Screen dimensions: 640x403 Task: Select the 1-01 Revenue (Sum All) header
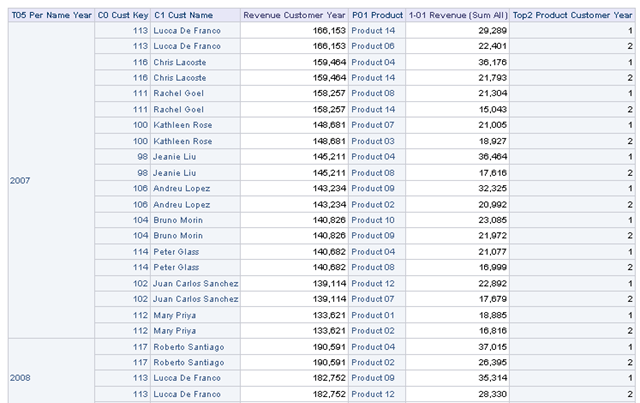[458, 16]
